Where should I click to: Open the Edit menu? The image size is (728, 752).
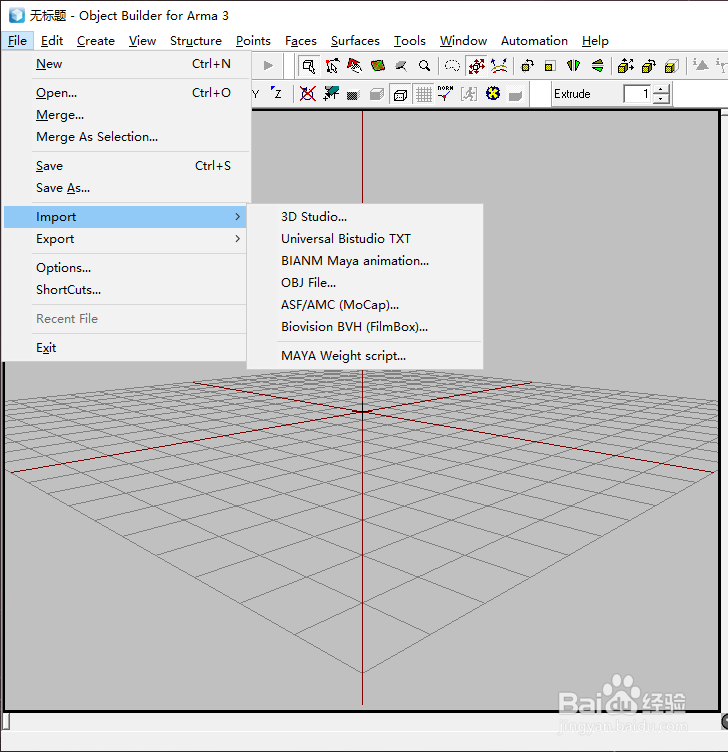[52, 41]
